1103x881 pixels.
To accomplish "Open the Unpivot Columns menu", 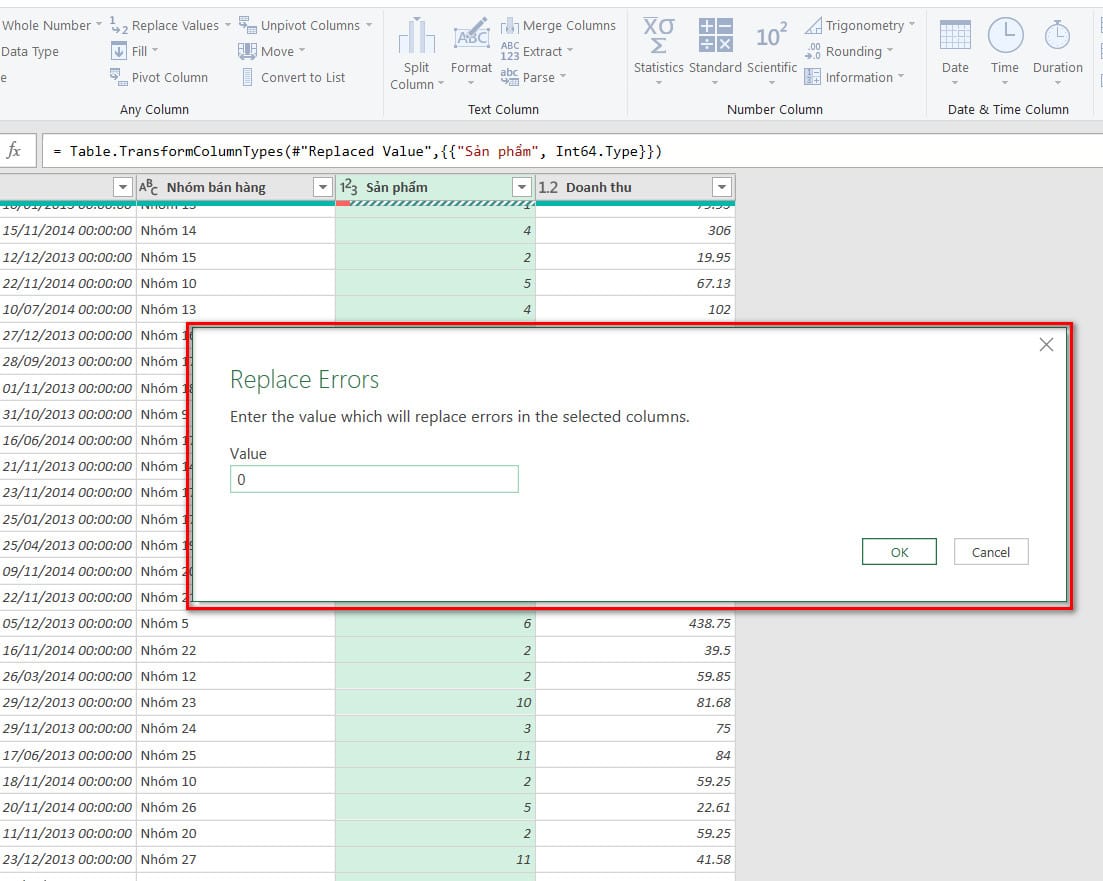I will point(368,25).
